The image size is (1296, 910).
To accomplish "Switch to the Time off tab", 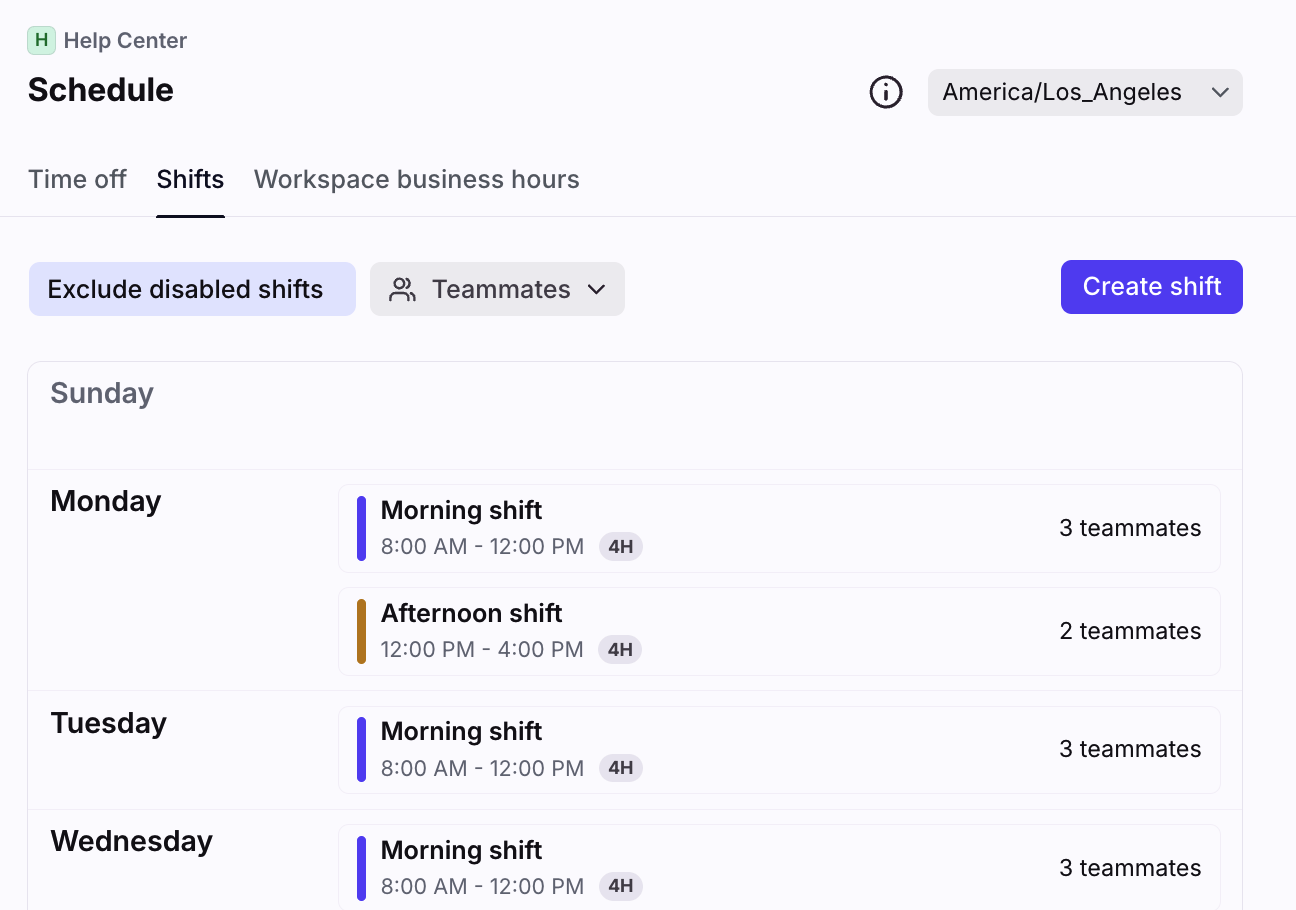I will pyautogui.click(x=77, y=180).
